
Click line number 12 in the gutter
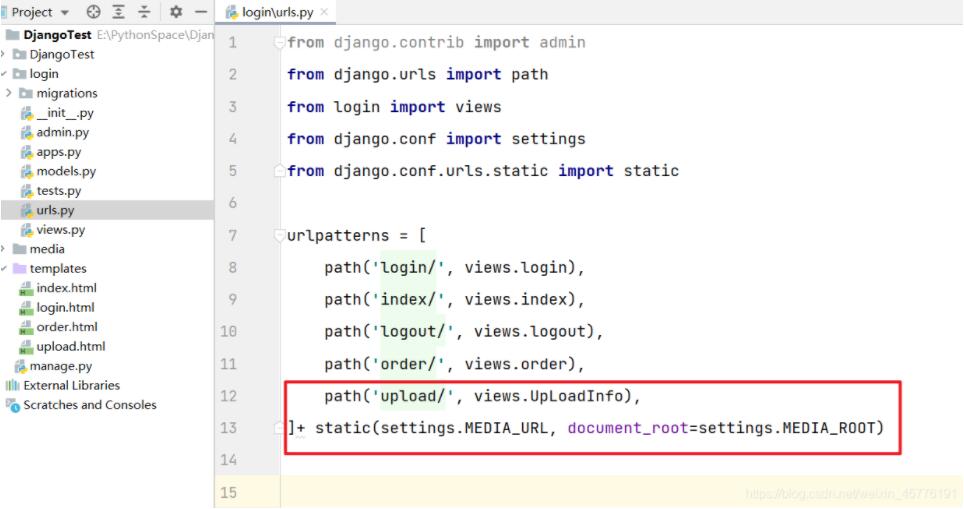pyautogui.click(x=229, y=396)
